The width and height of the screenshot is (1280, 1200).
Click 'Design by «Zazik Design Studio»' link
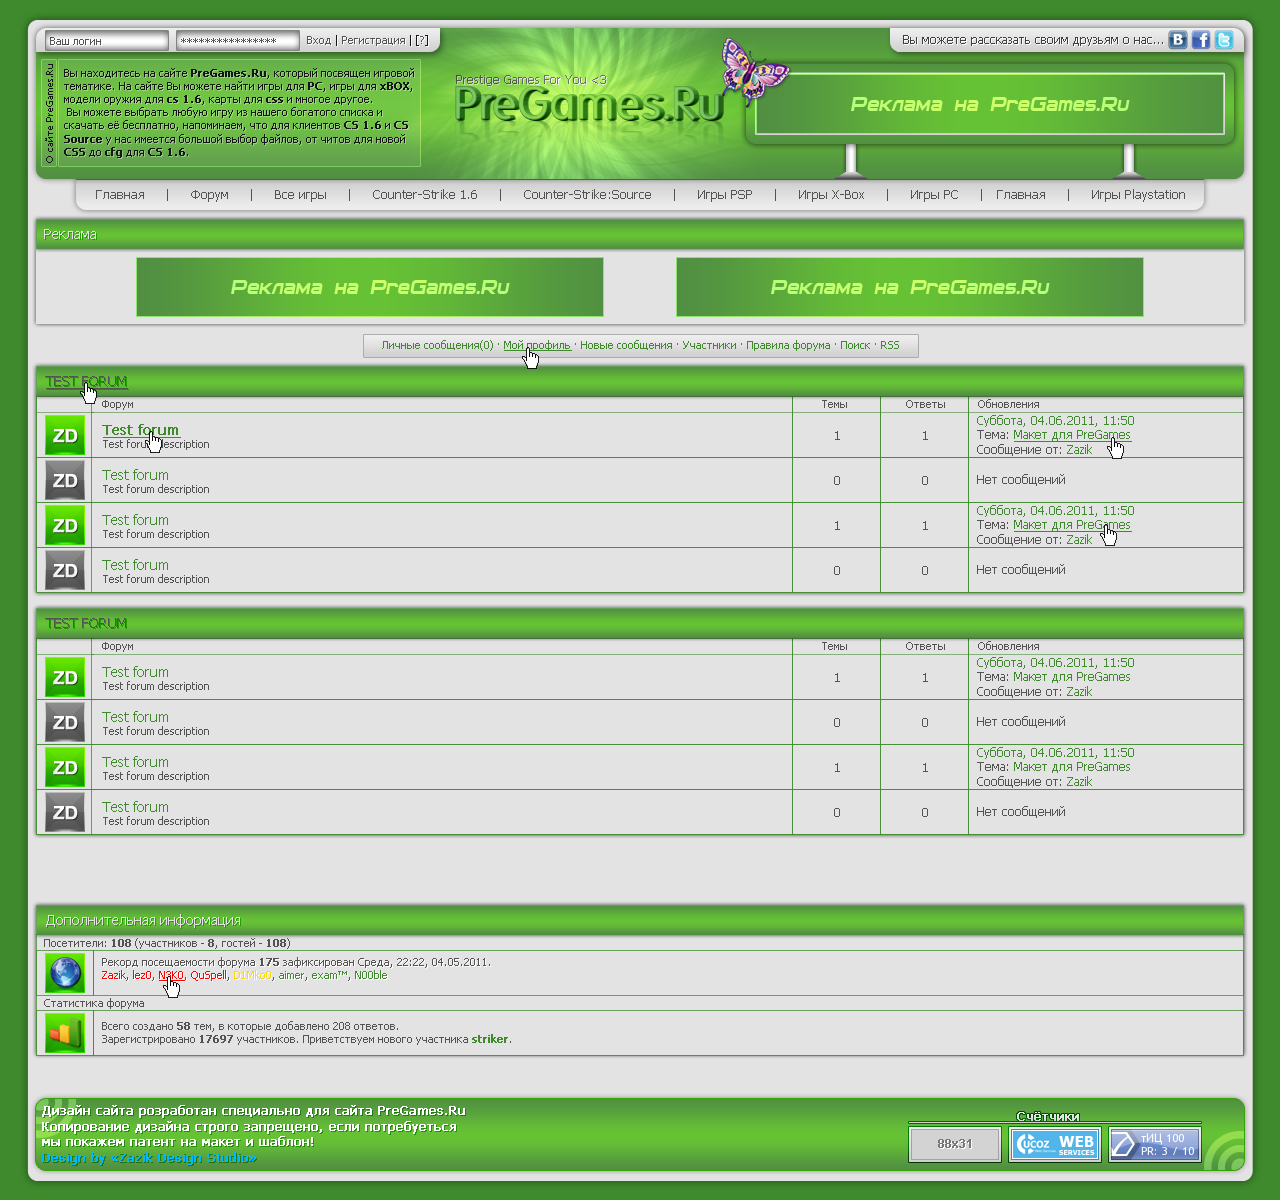[149, 1158]
